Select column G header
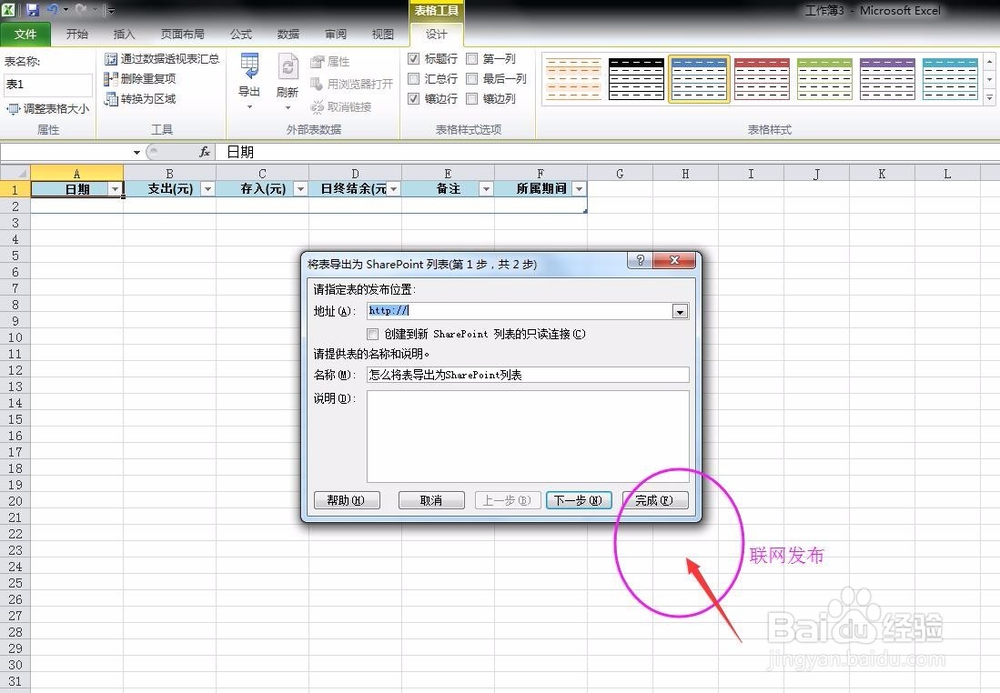The image size is (1000, 693). click(x=620, y=173)
